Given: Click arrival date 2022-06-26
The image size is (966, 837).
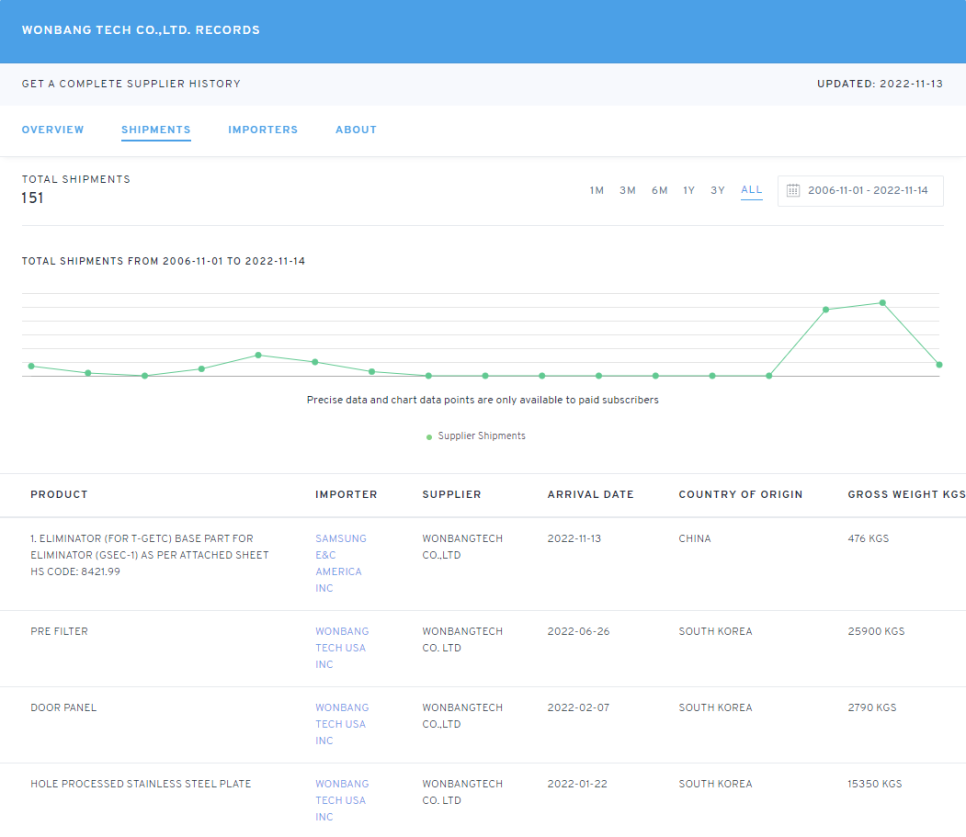Looking at the screenshot, I should click(578, 631).
